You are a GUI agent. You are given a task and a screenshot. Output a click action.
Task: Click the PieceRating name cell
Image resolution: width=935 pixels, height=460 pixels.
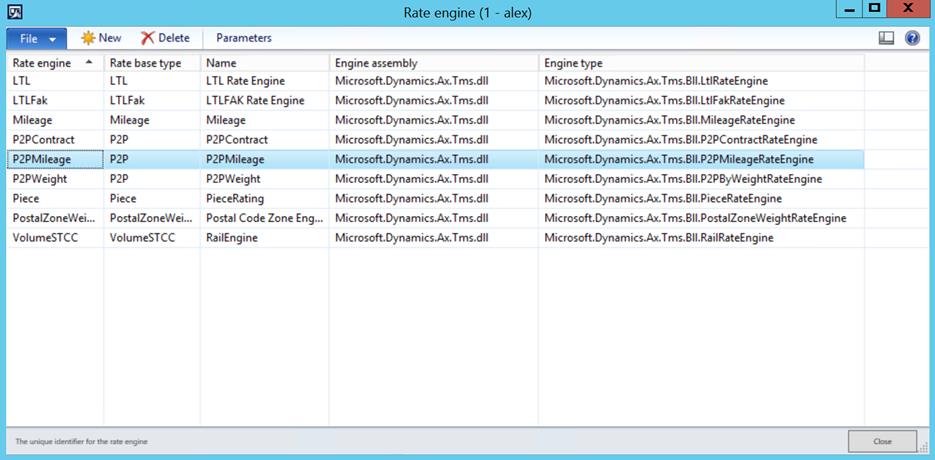coord(265,198)
